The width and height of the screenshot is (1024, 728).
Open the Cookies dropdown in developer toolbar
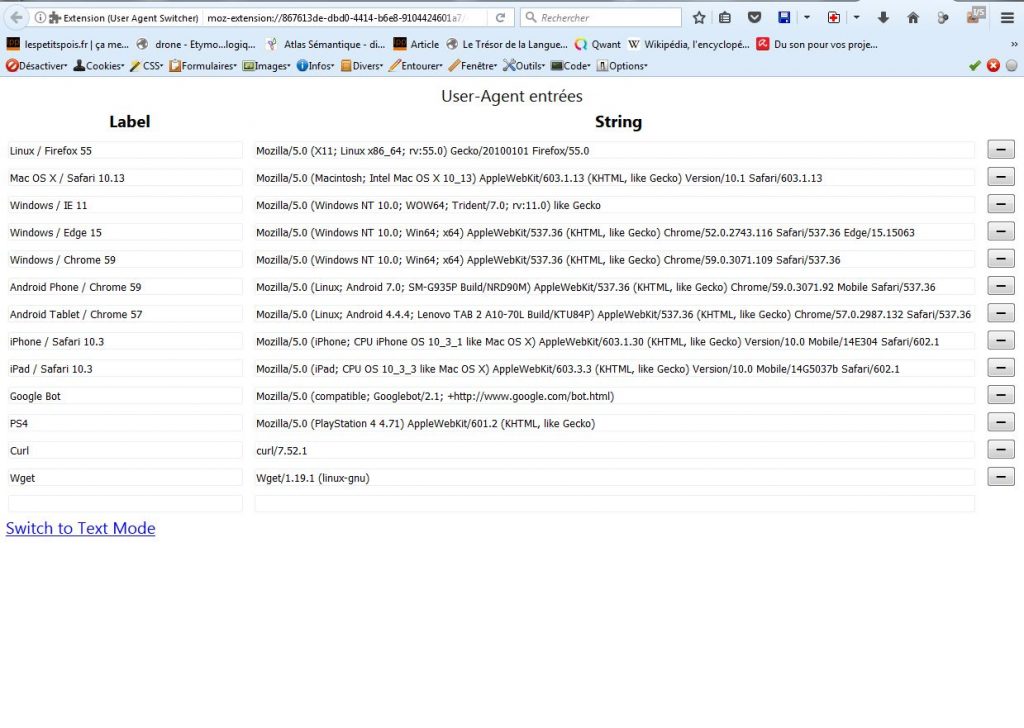click(x=99, y=66)
